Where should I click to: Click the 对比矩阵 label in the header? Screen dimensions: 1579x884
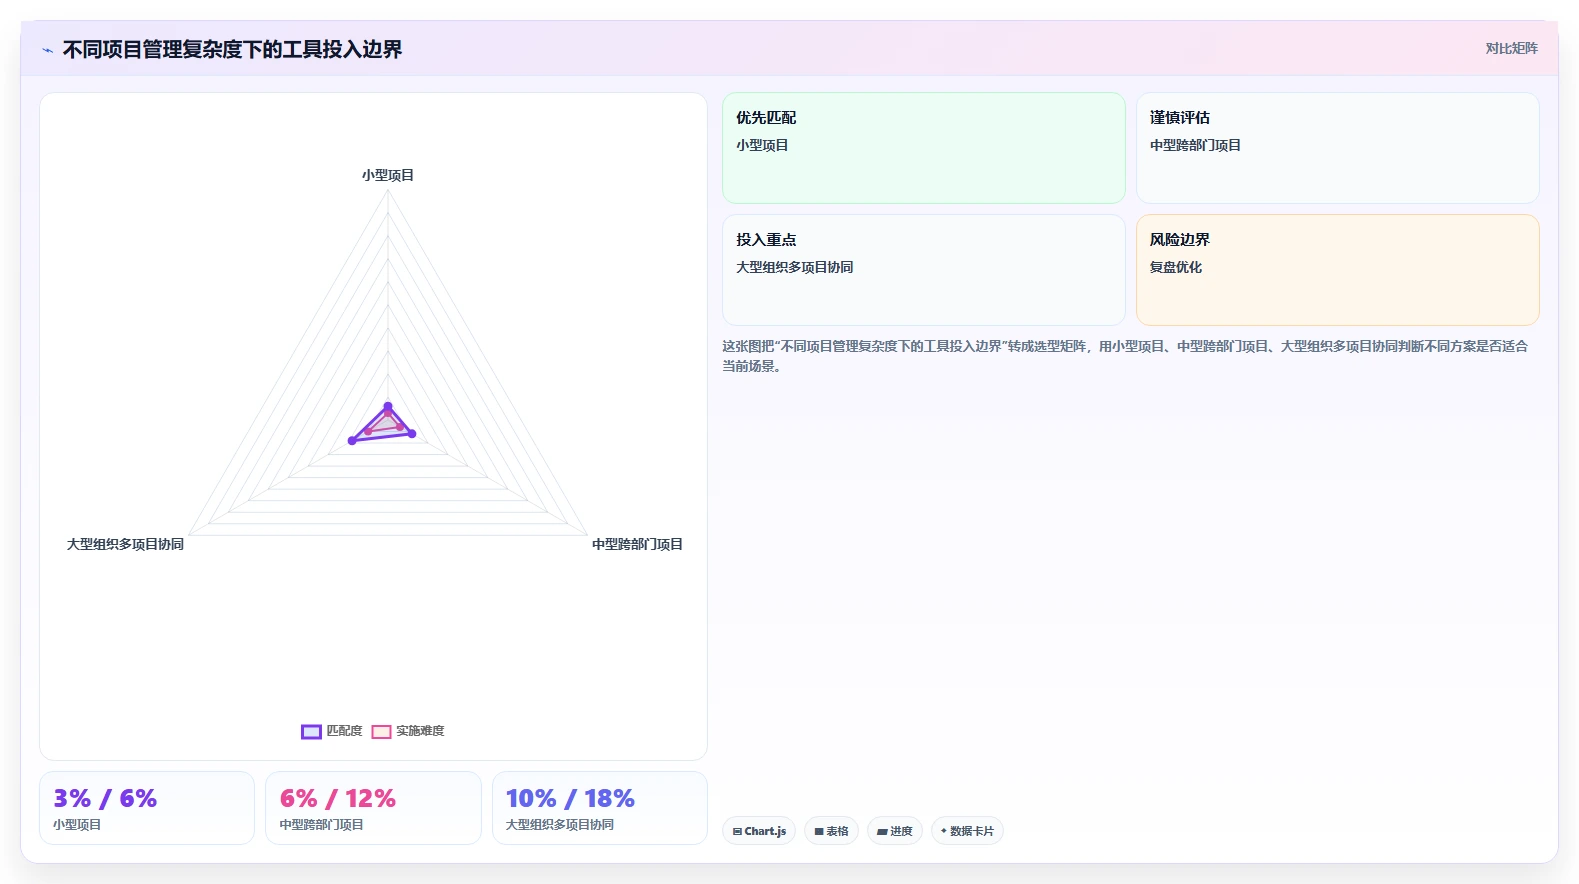pos(1511,48)
